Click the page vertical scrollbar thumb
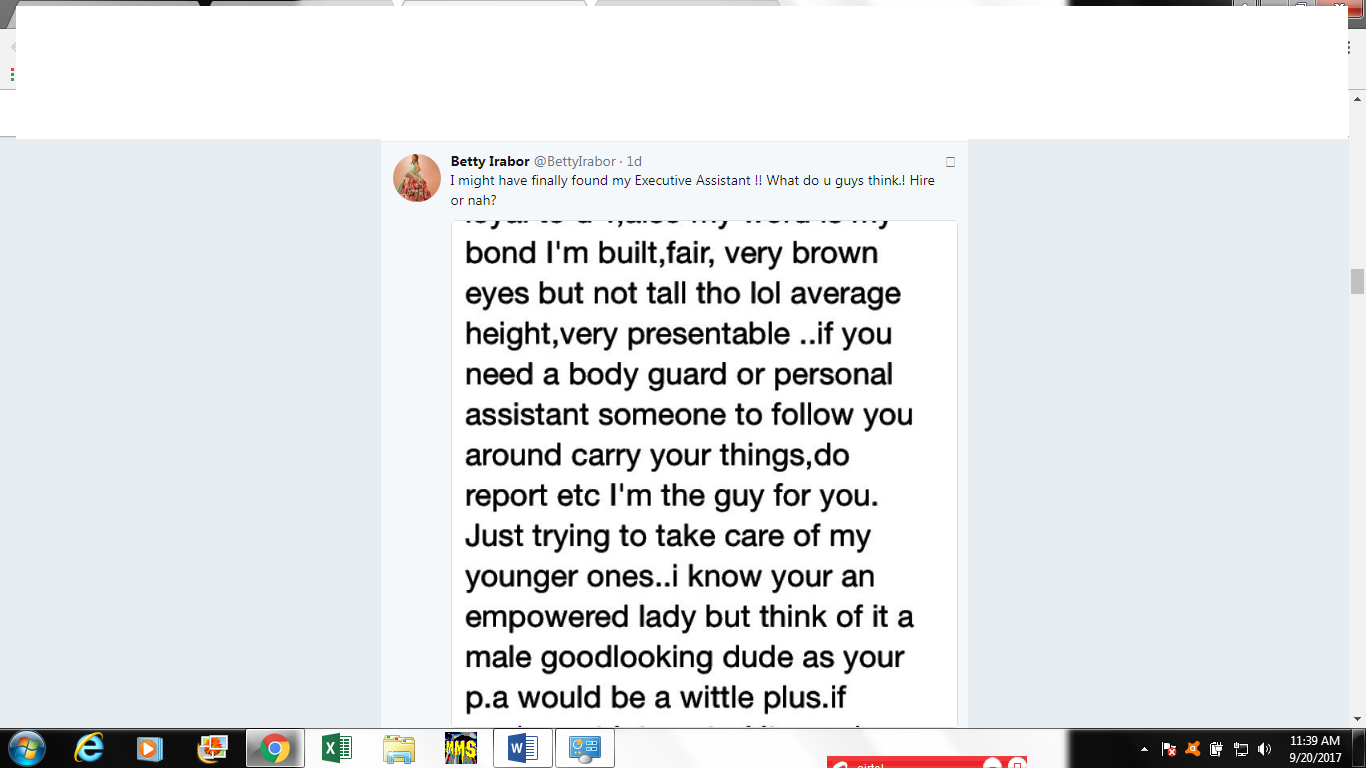Screen dimensions: 1366x768 click(1357, 282)
